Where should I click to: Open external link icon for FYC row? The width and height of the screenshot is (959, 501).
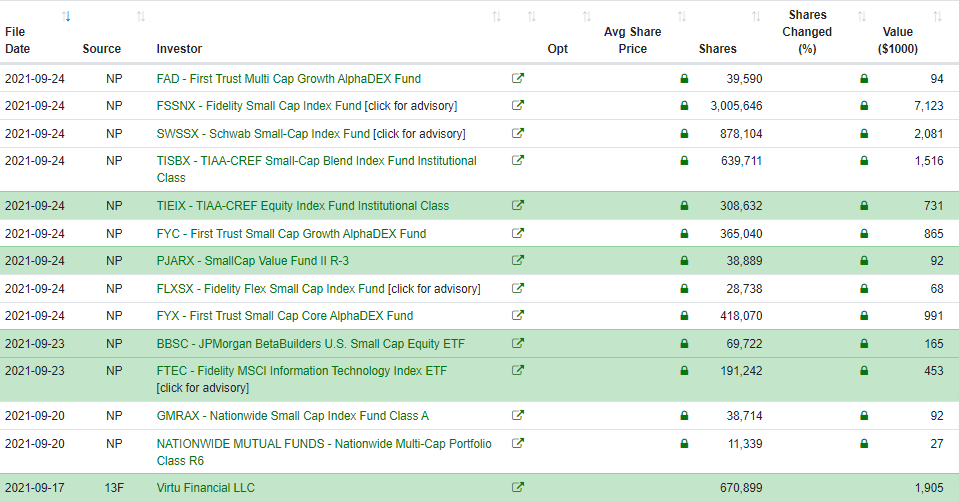pyautogui.click(x=517, y=233)
